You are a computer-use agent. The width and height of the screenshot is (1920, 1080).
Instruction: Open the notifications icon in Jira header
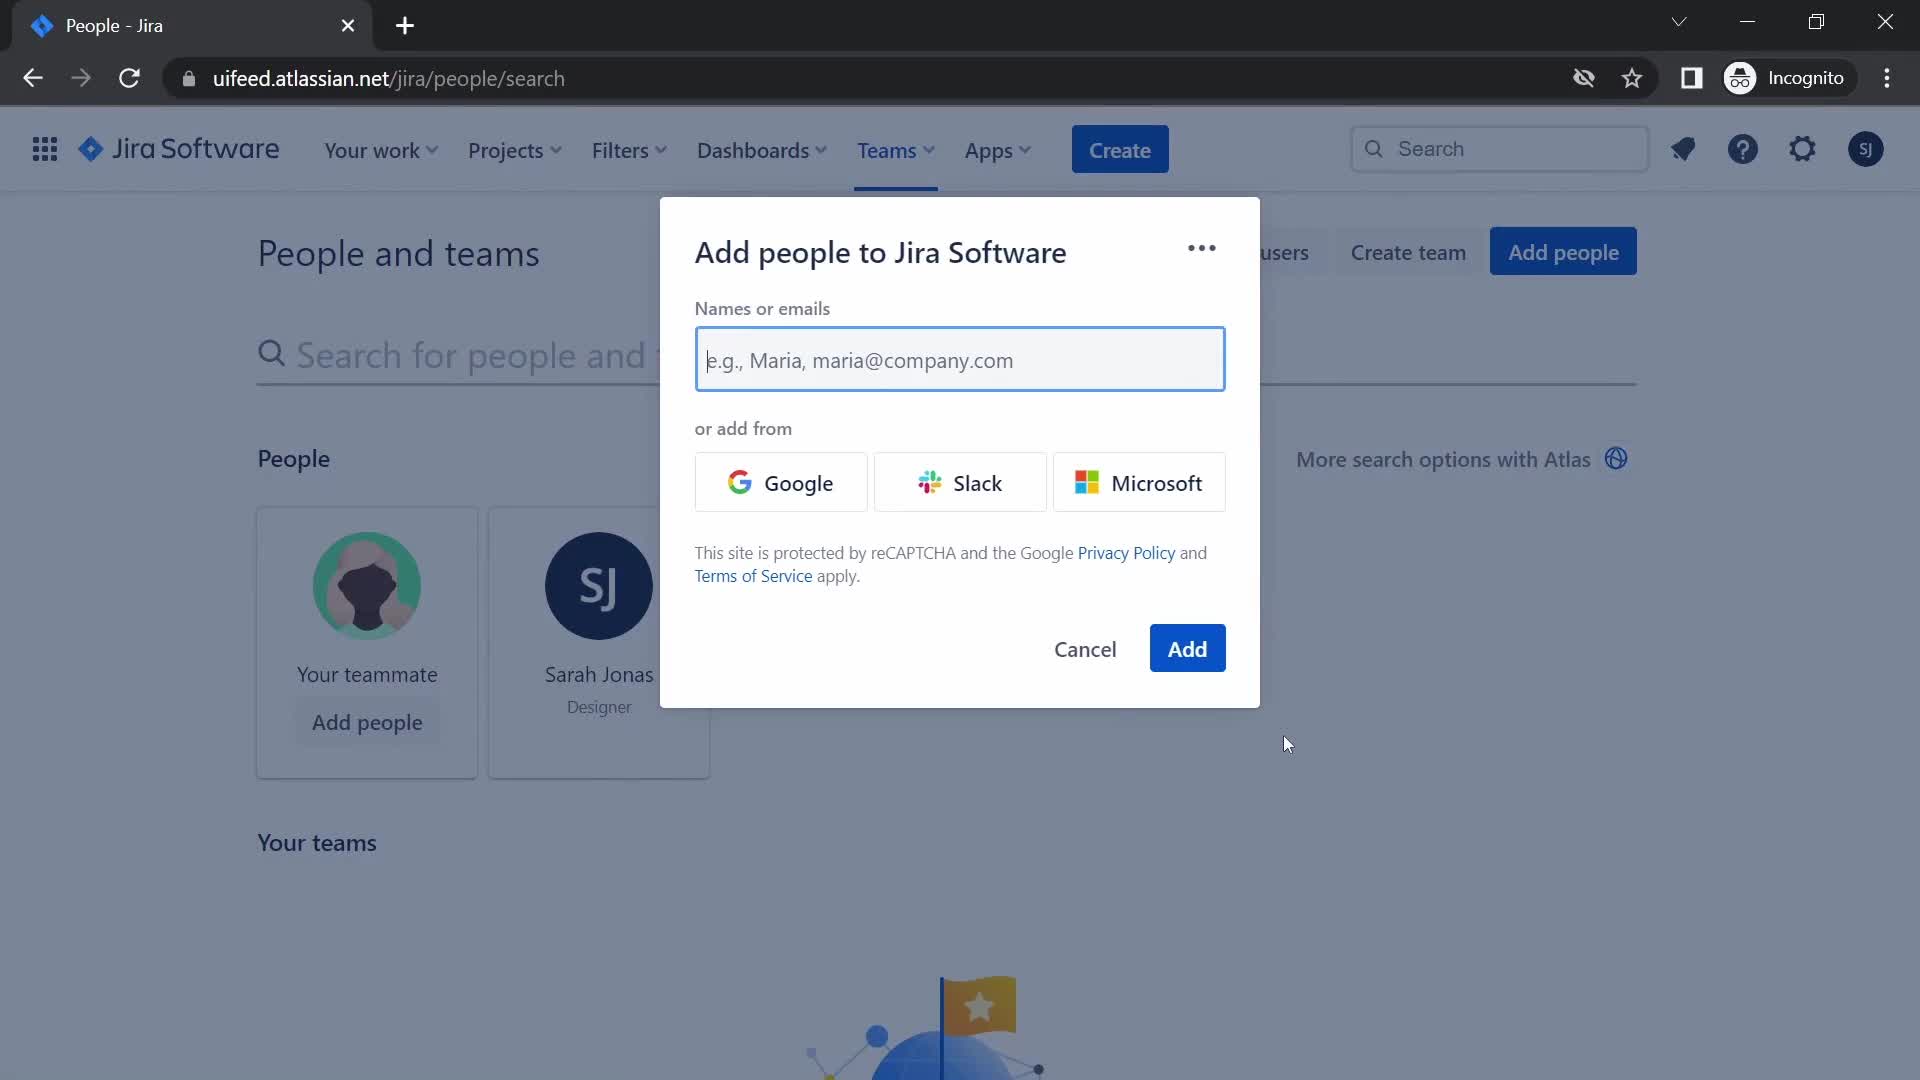1683,150
